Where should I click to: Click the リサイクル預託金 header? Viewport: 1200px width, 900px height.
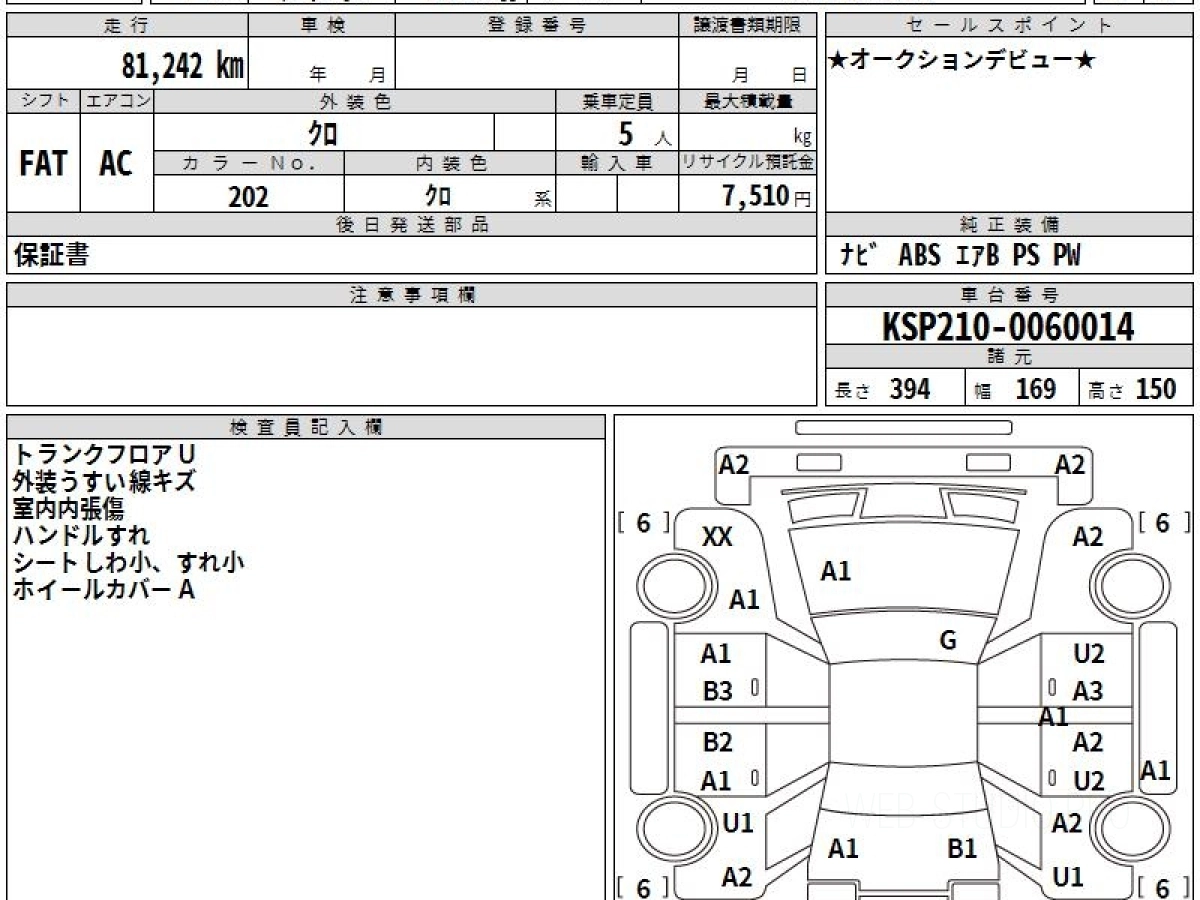point(747,163)
